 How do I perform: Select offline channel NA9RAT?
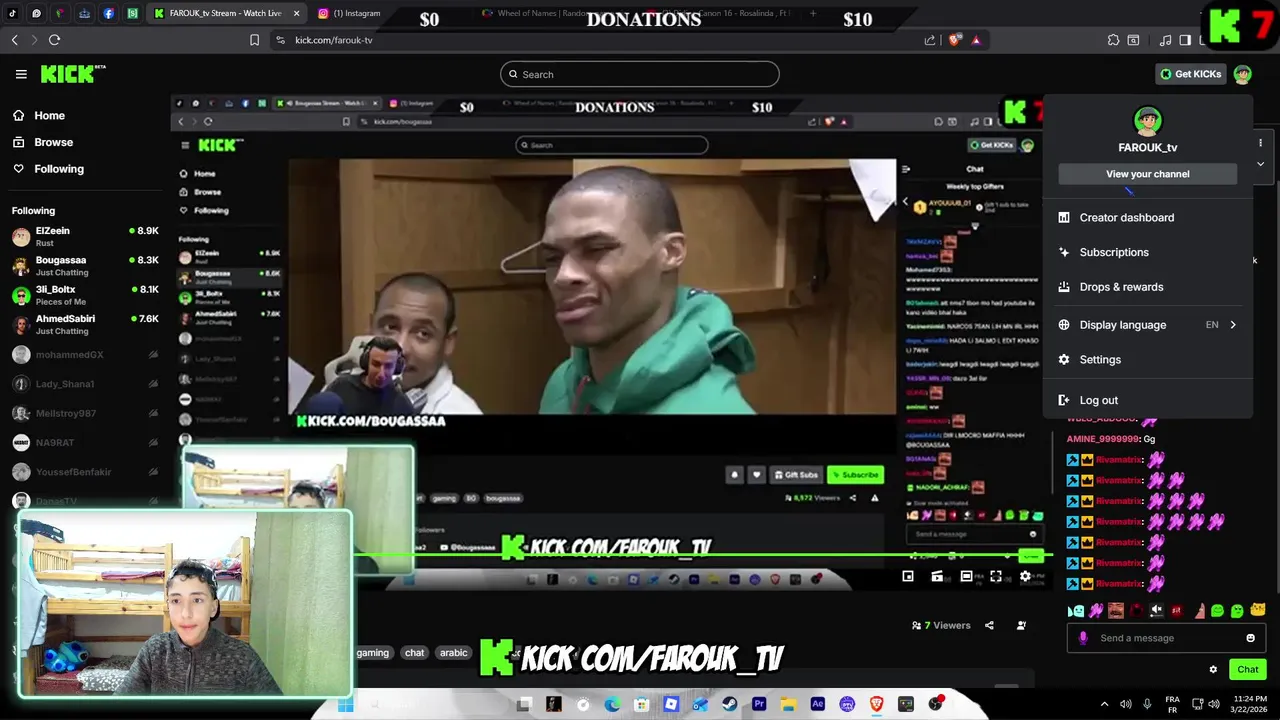85,442
